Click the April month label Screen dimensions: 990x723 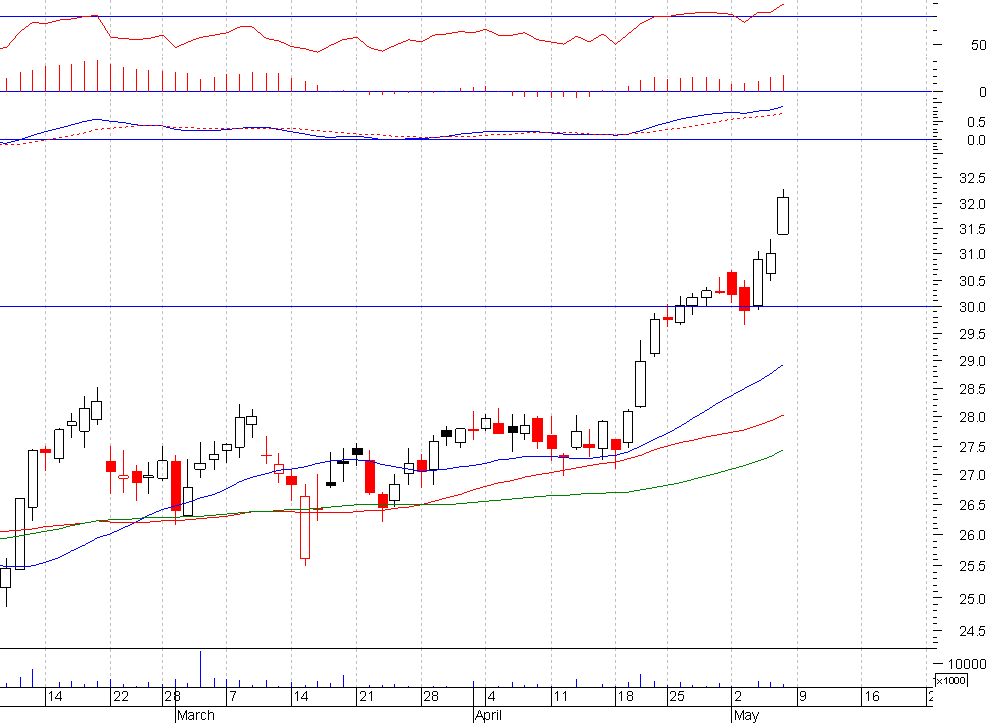tap(489, 715)
